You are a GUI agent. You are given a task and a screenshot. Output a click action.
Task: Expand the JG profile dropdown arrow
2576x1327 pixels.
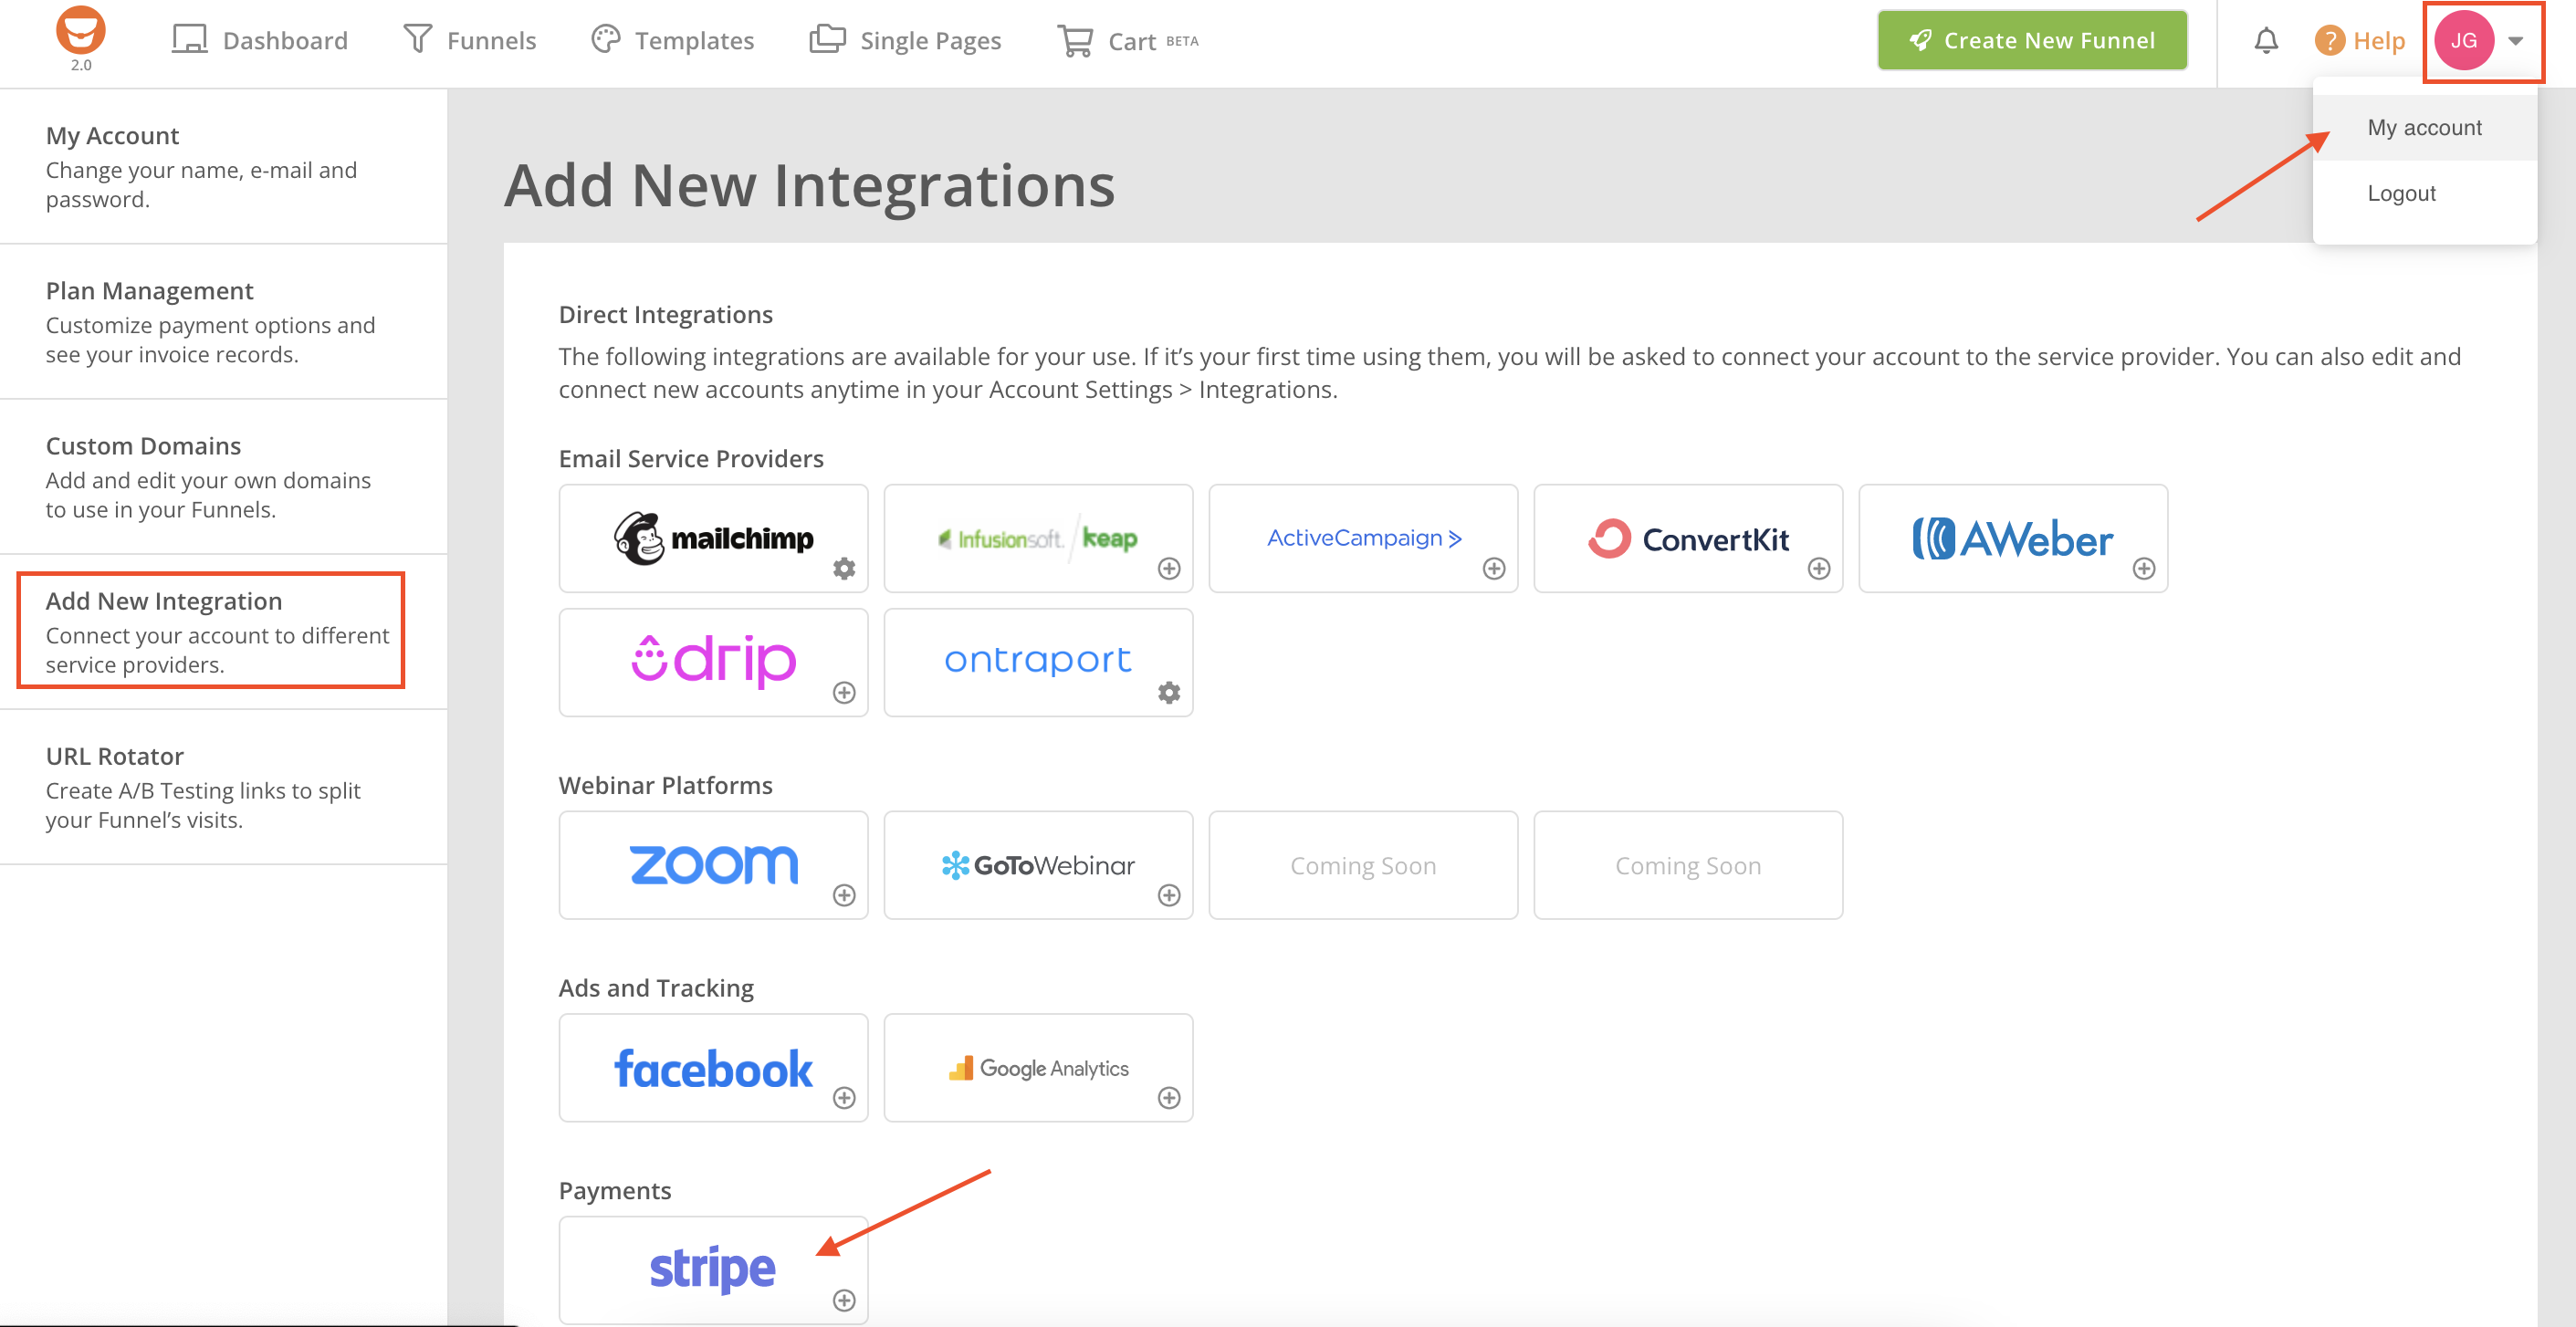2515,41
